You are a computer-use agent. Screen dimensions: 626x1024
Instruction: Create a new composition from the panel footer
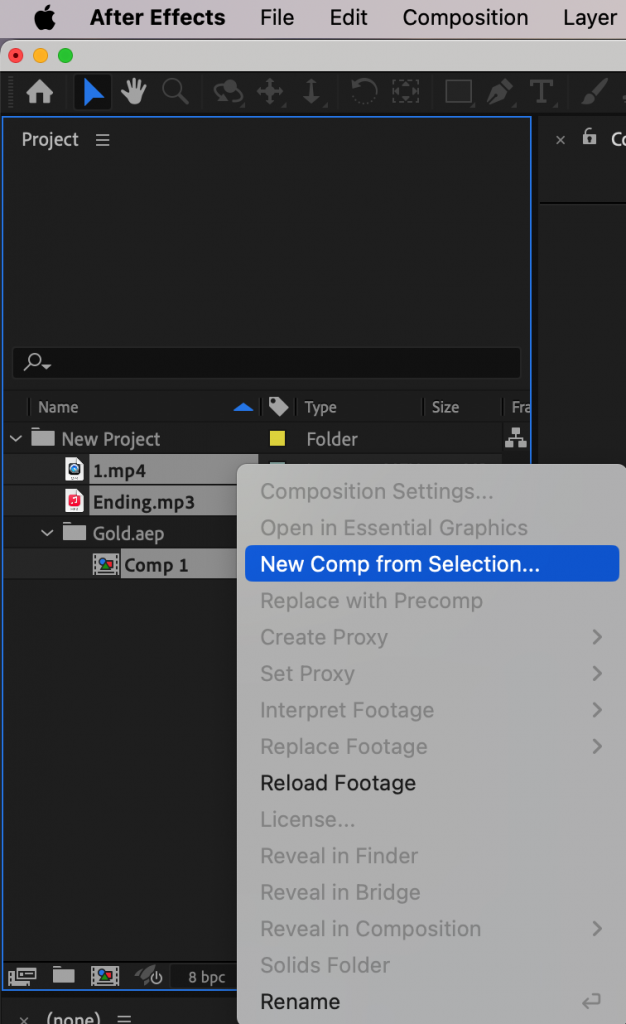click(x=105, y=975)
